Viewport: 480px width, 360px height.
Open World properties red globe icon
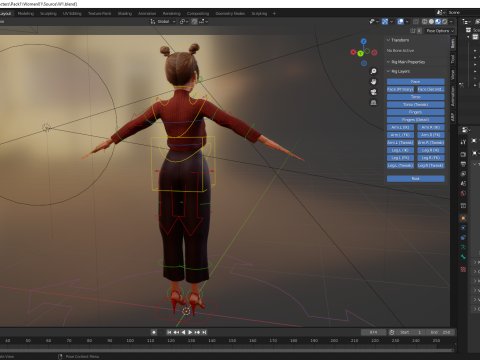click(463, 193)
